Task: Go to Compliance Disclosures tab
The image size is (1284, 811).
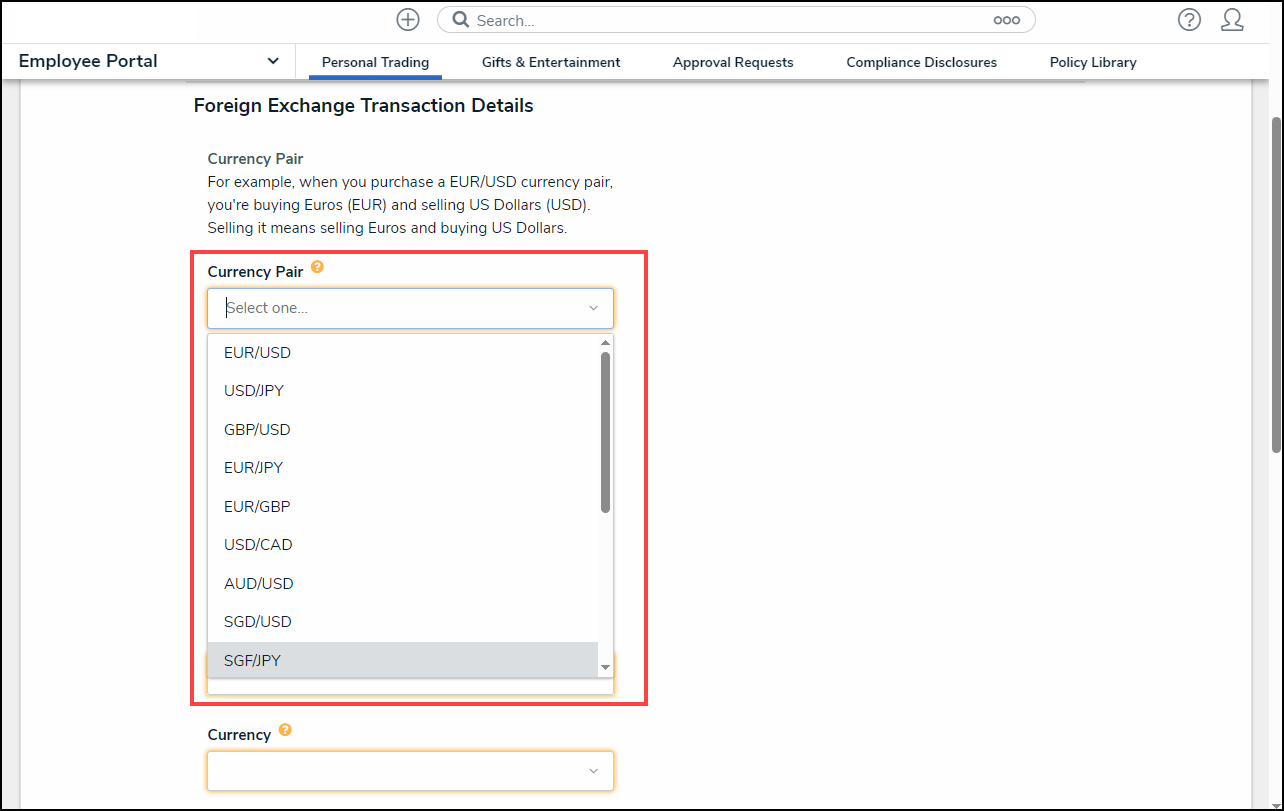Action: (x=921, y=62)
